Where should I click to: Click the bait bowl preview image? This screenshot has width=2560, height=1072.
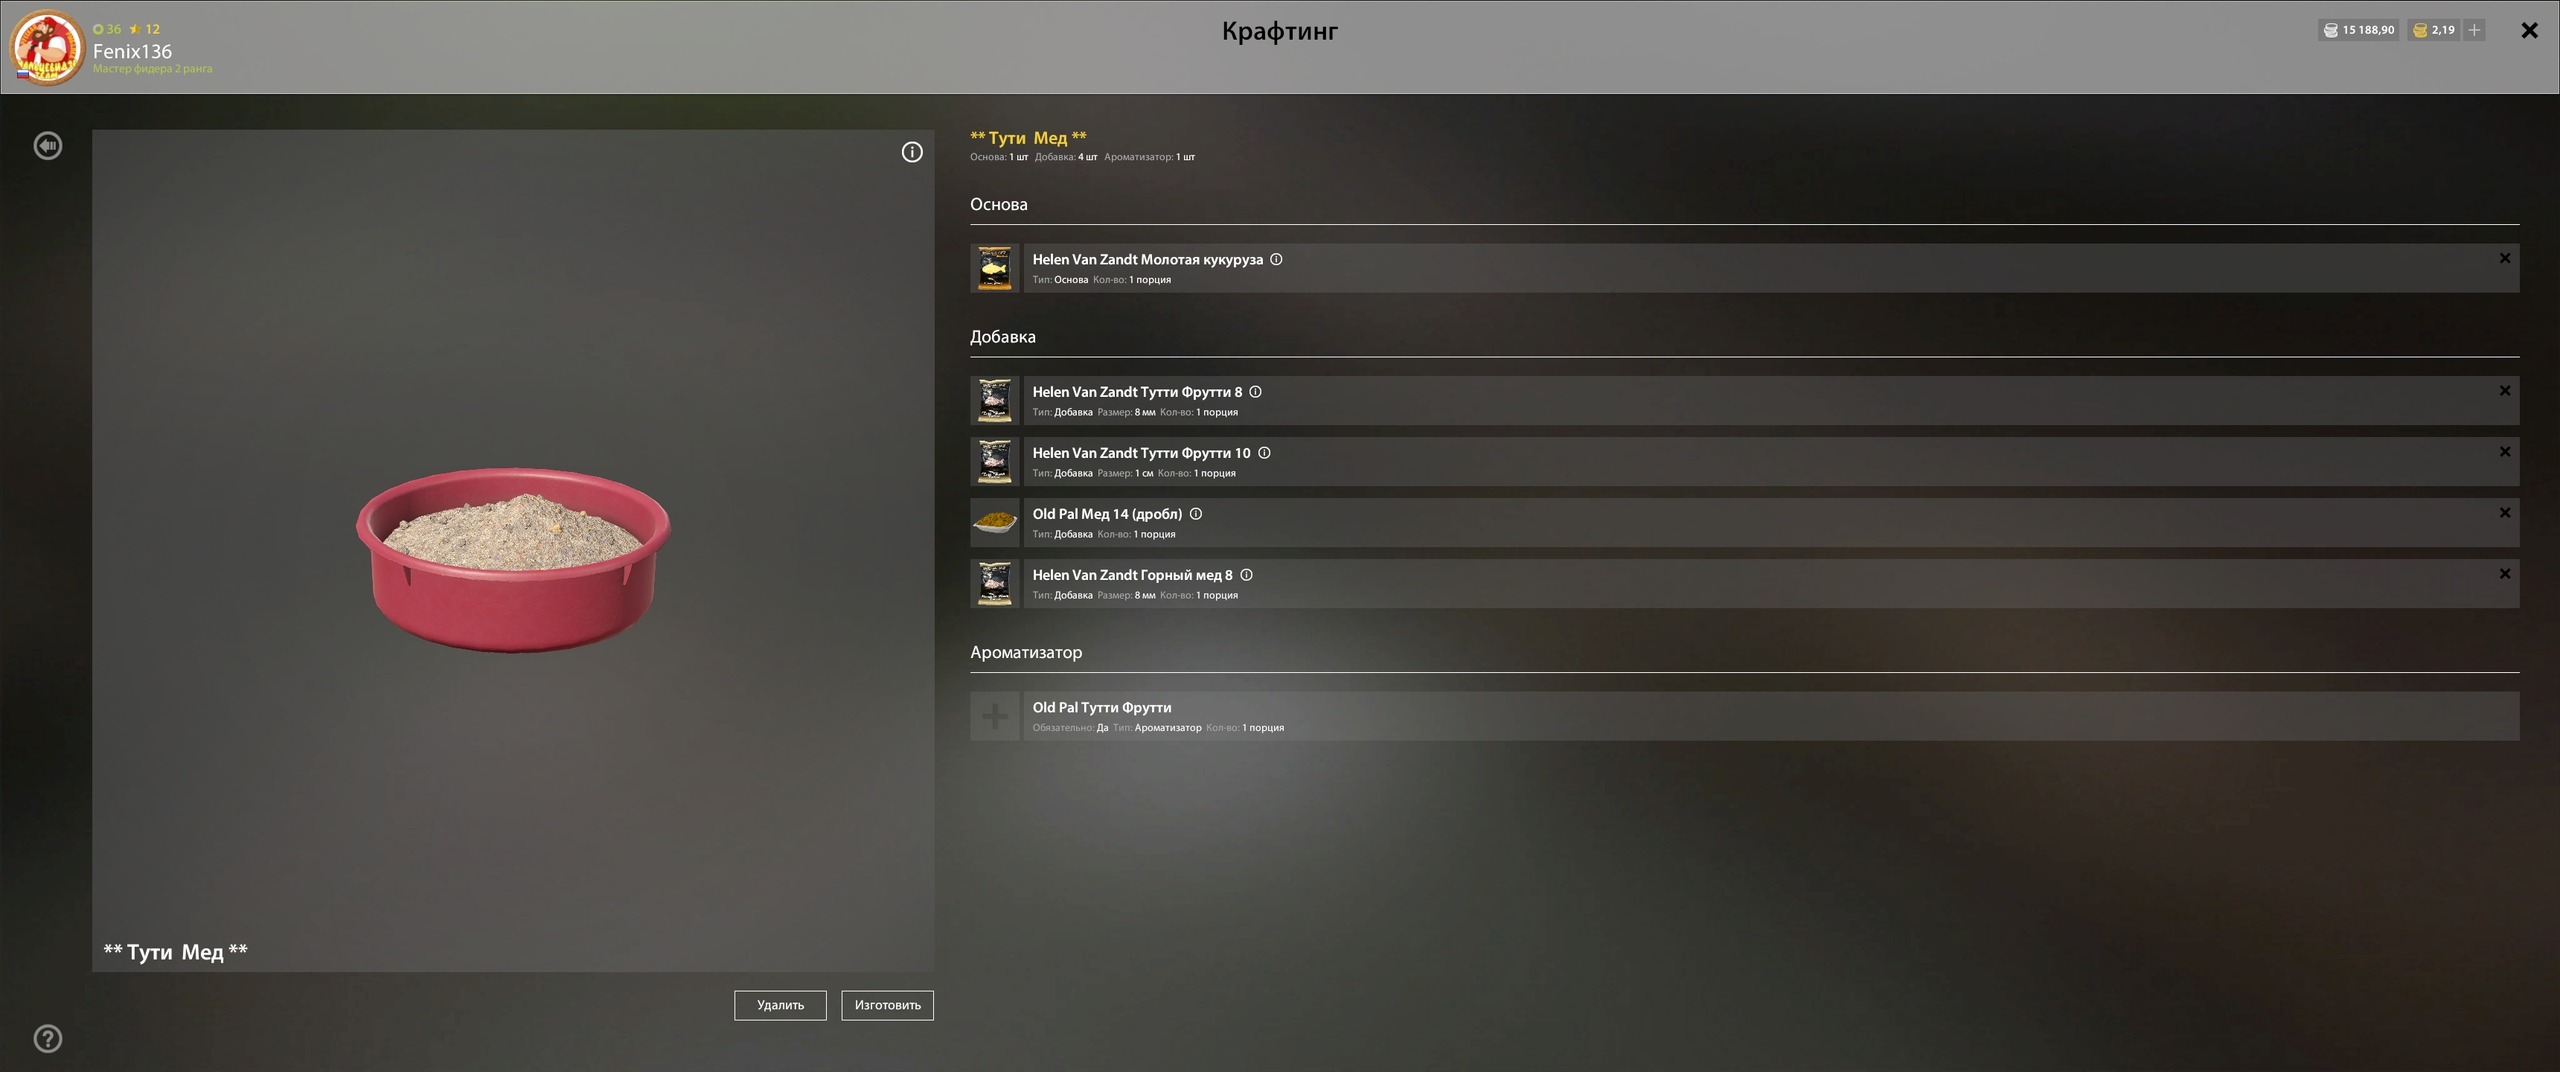513,558
